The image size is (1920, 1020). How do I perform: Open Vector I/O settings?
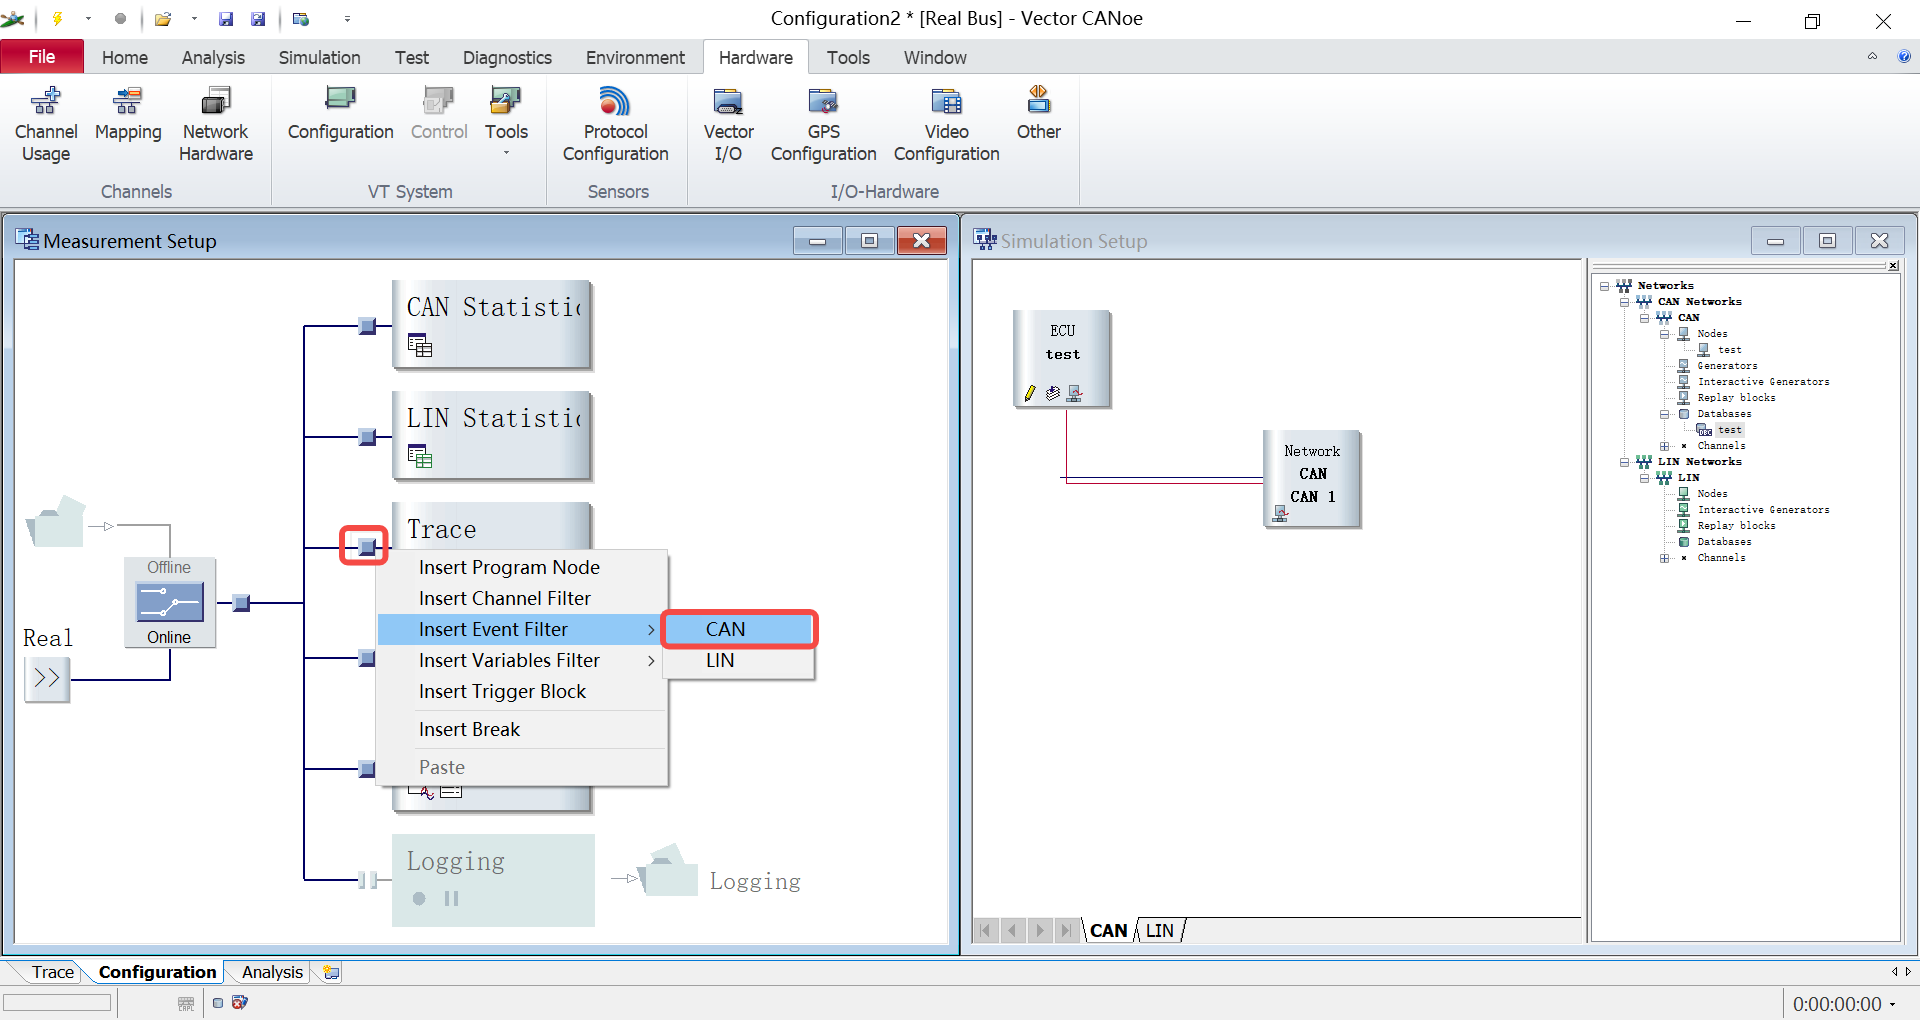pyautogui.click(x=728, y=125)
